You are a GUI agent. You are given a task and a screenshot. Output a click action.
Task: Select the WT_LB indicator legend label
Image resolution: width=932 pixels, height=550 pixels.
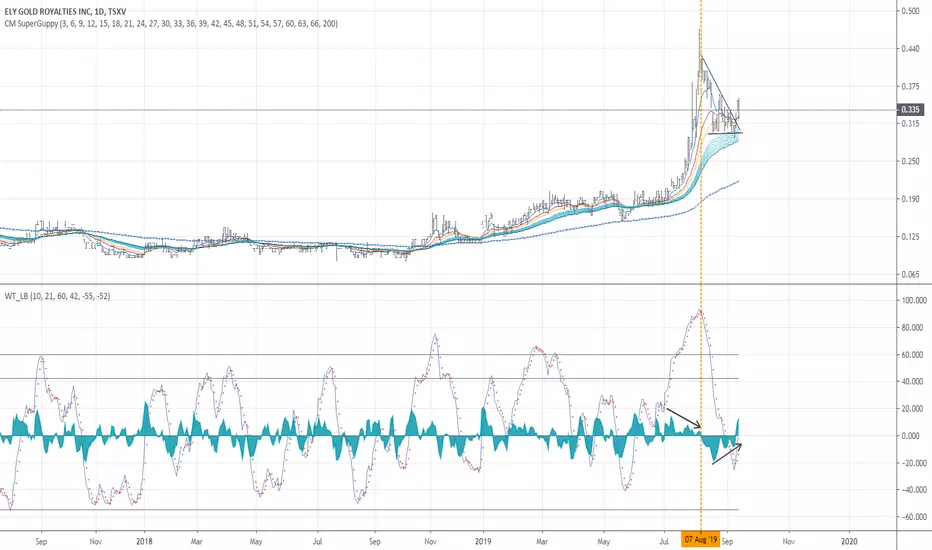click(x=57, y=296)
